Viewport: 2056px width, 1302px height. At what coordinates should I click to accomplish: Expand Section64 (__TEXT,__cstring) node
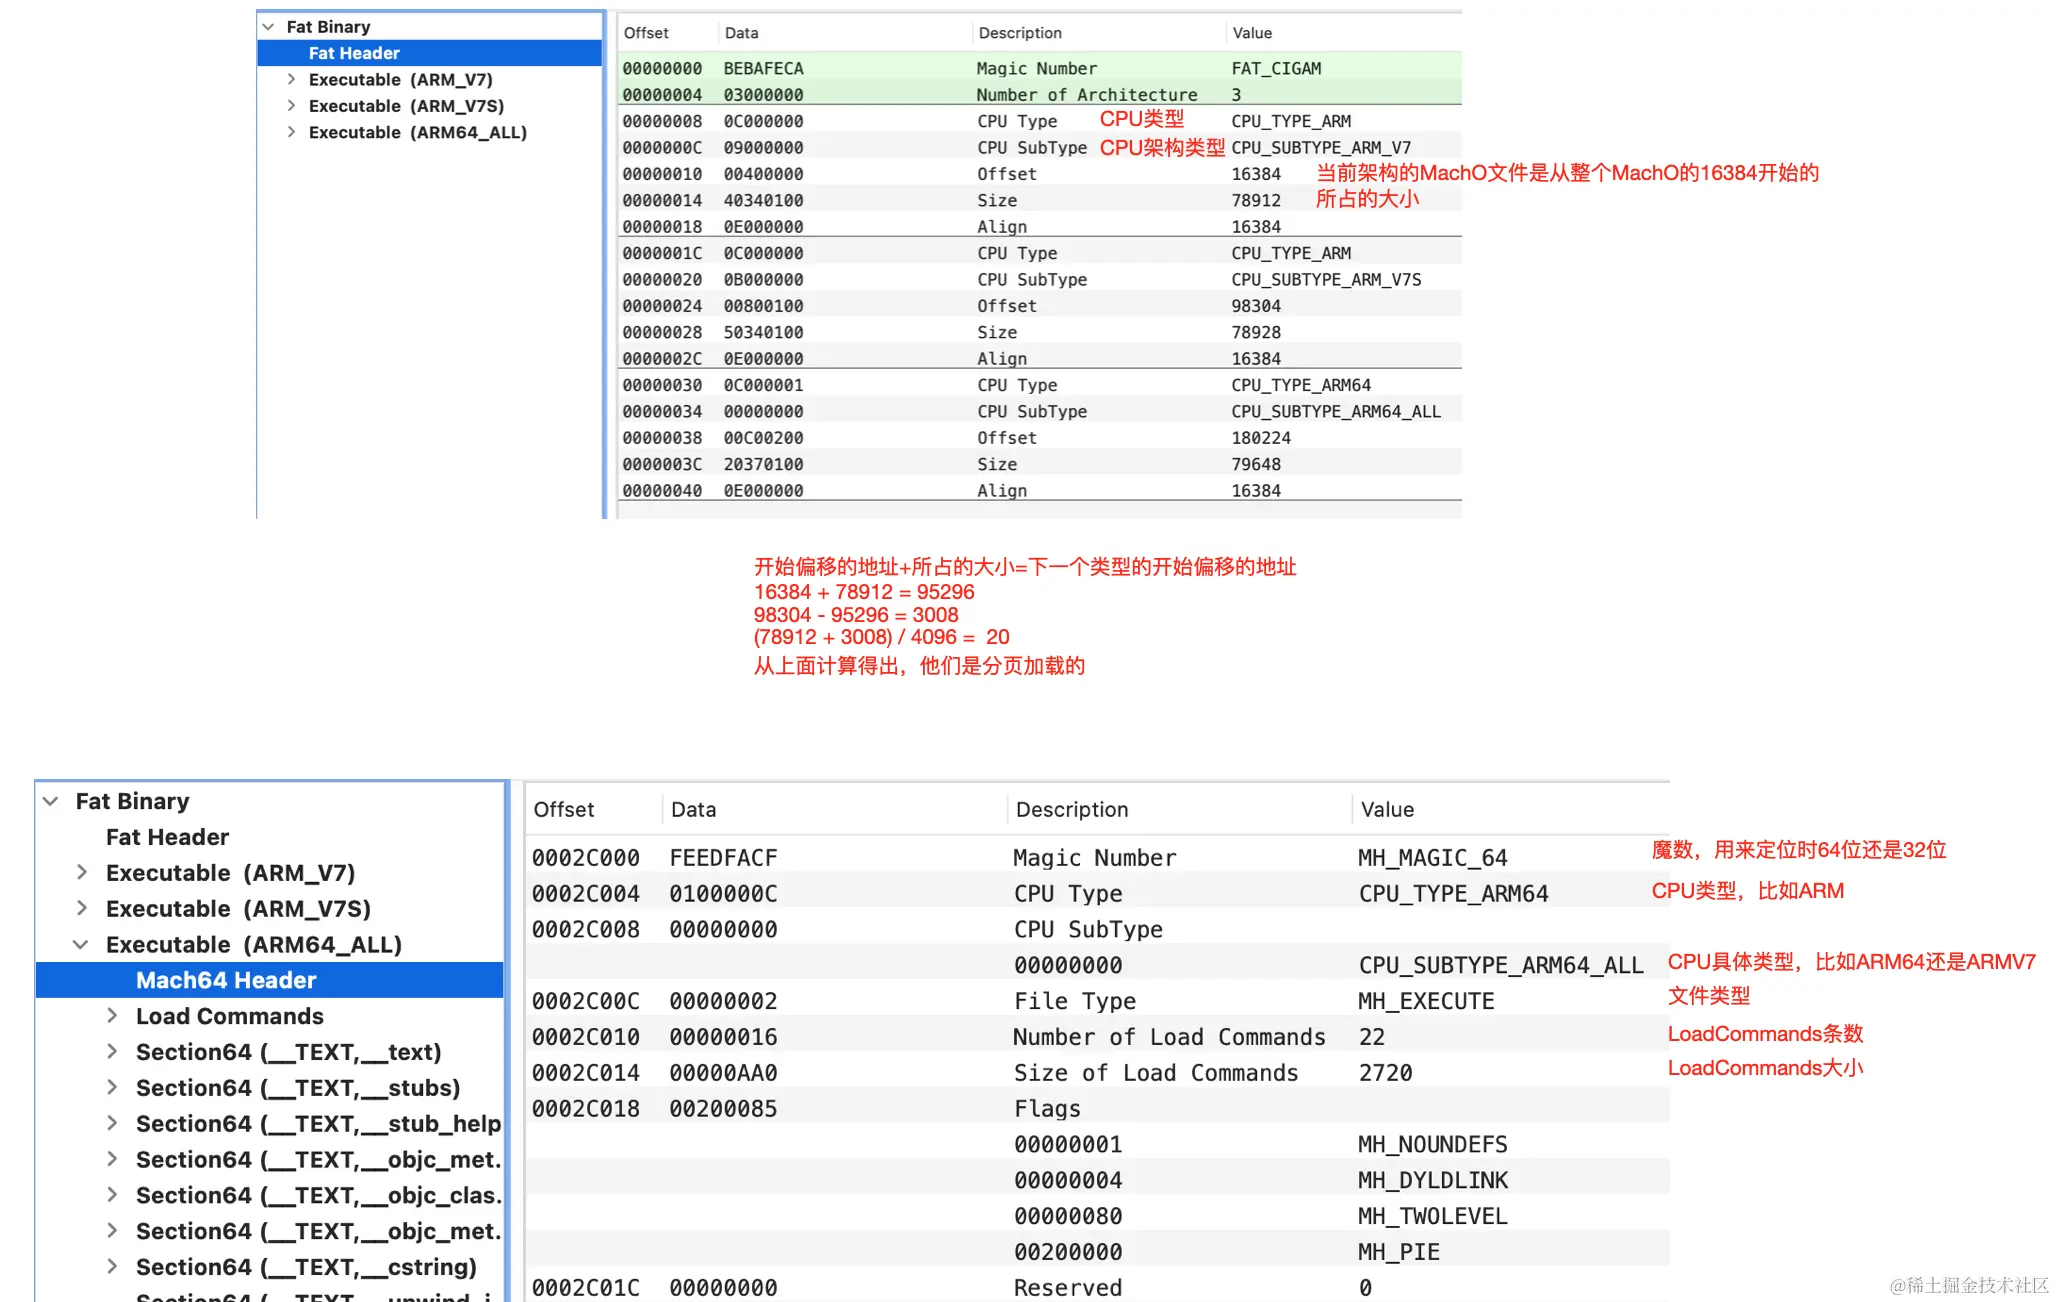pyautogui.click(x=112, y=1267)
